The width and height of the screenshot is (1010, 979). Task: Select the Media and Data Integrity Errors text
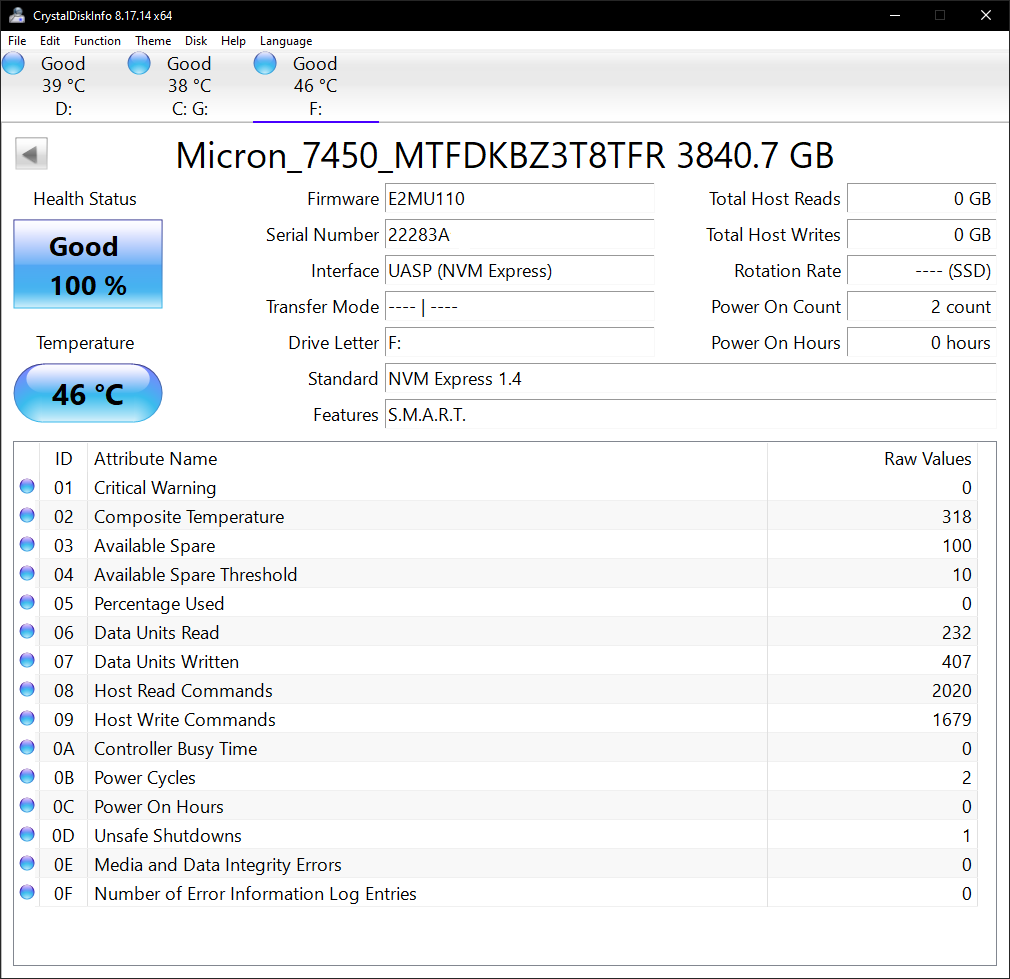[218, 864]
